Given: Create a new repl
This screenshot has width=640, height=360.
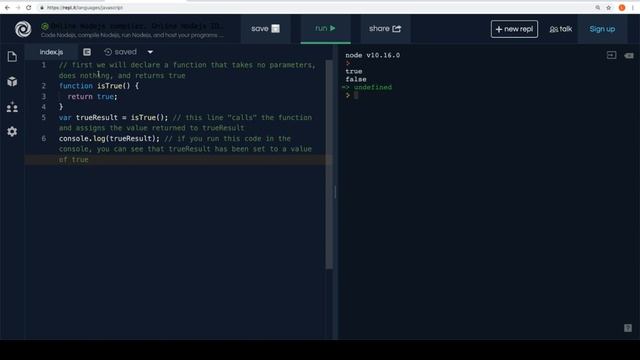Looking at the screenshot, I should tap(514, 29).
